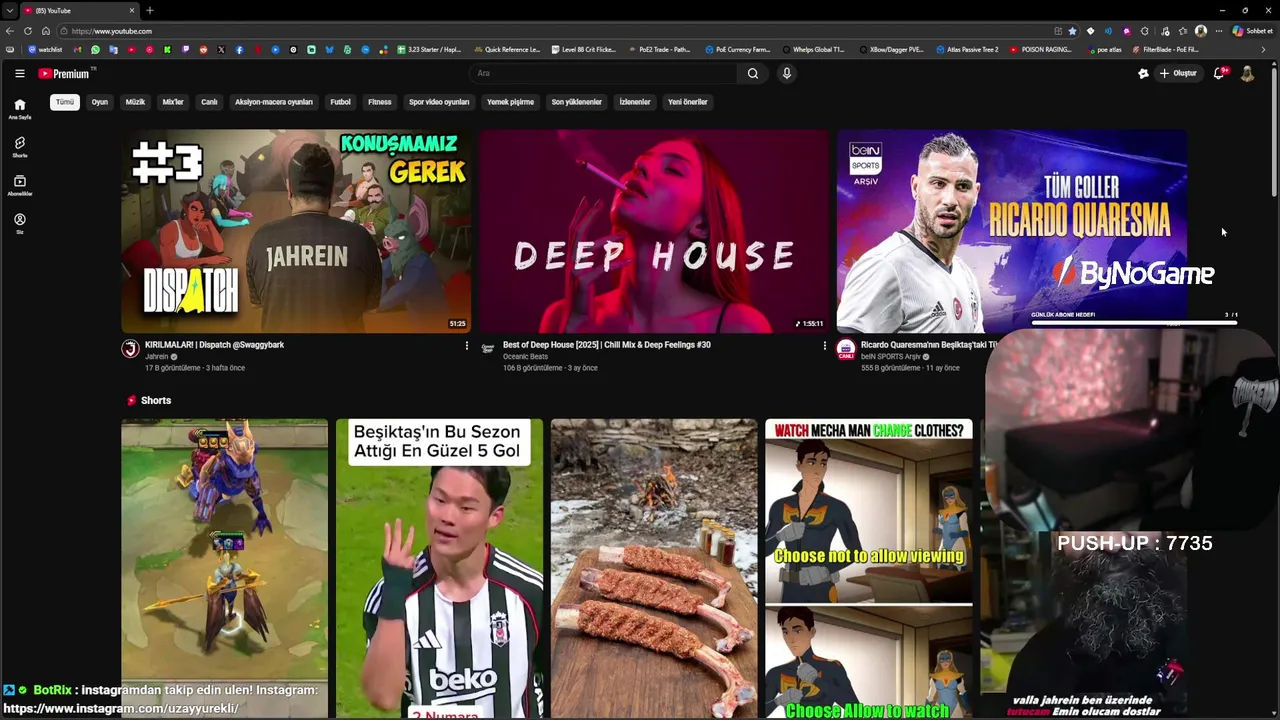This screenshot has width=1280, height=720.
Task: Select the Futbol filter chip
Action: tap(341, 102)
